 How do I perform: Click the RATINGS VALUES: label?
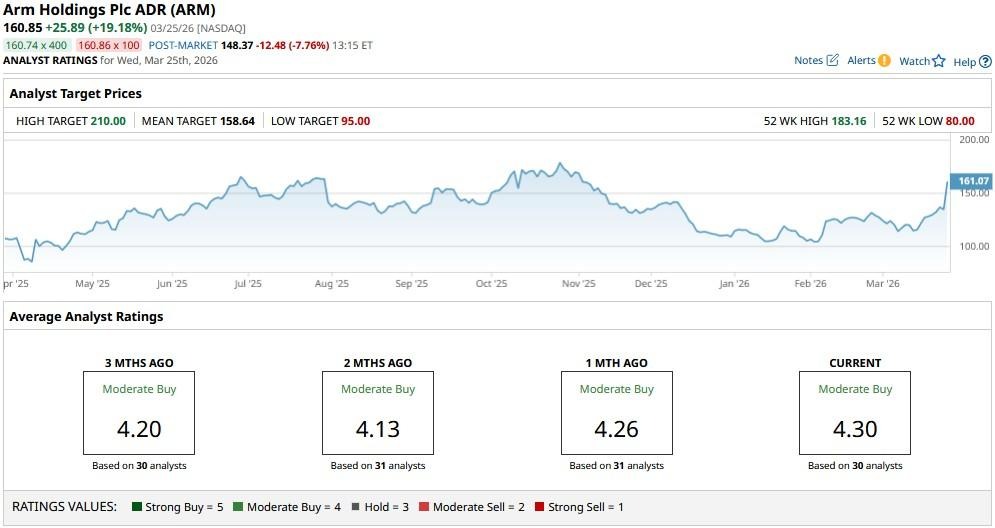coord(65,506)
